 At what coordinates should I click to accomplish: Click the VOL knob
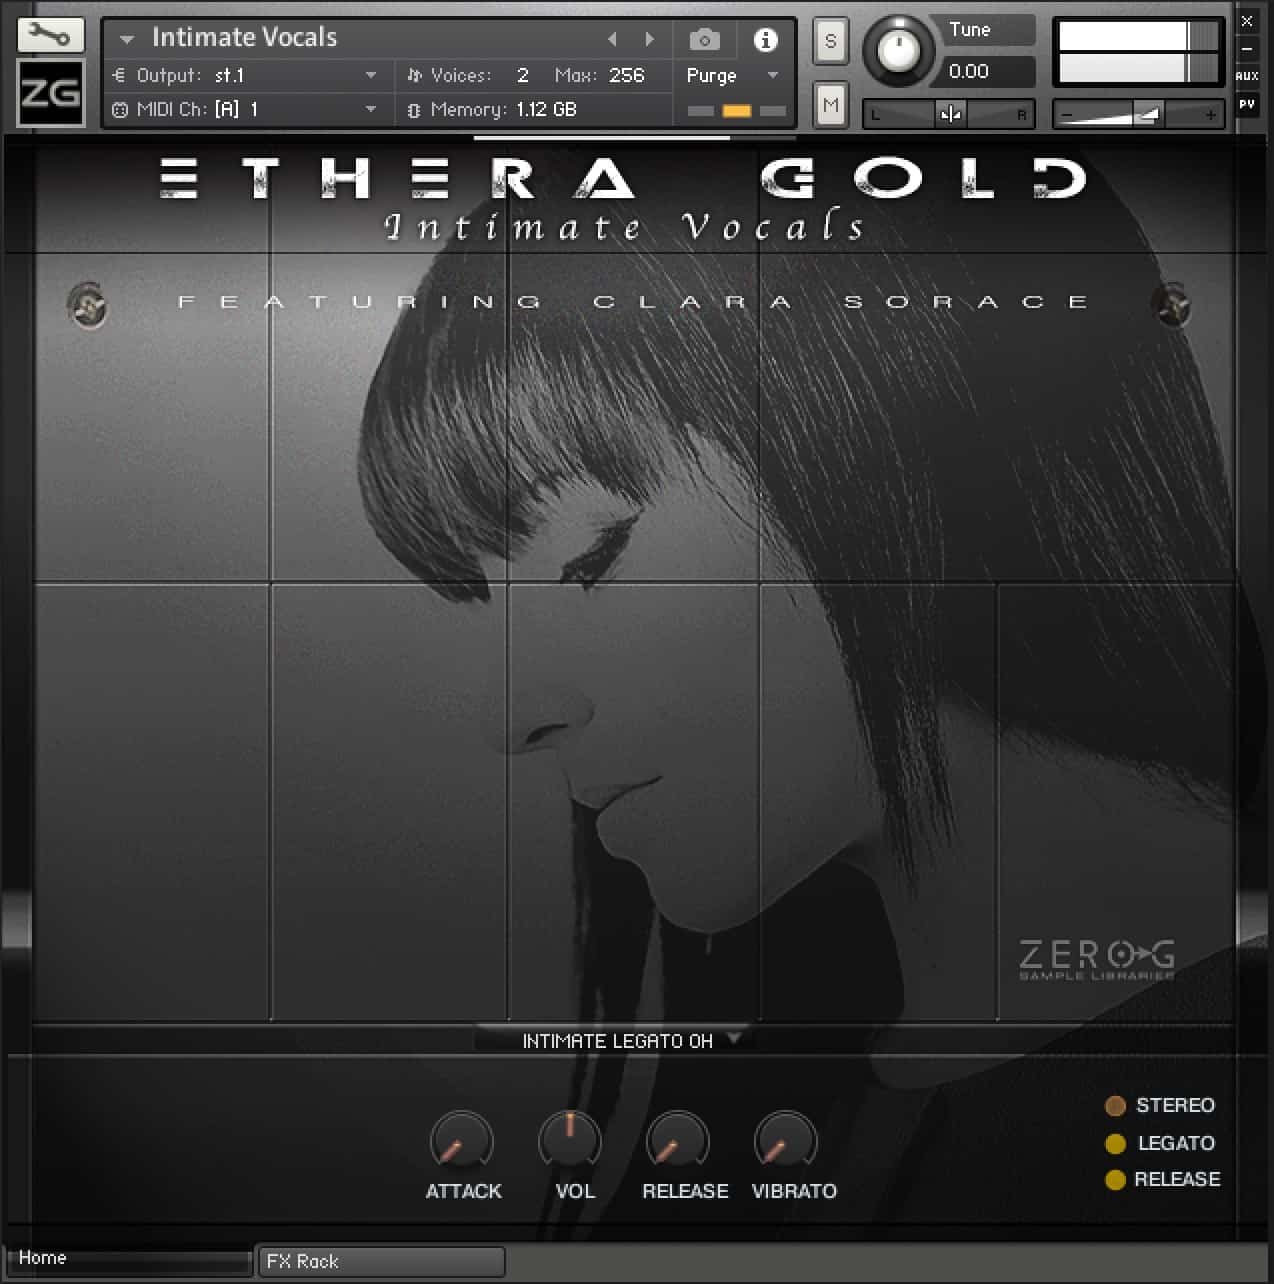pyautogui.click(x=569, y=1140)
